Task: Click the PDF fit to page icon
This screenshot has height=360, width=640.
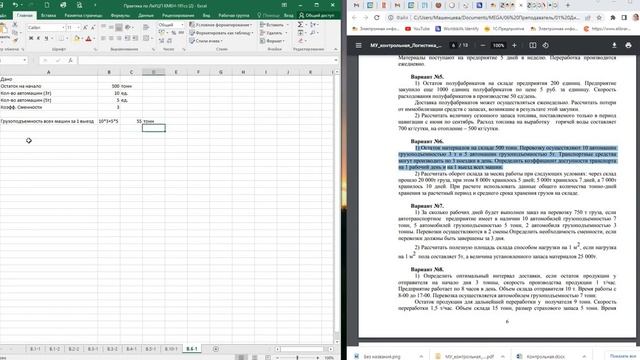Action: tap(533, 45)
